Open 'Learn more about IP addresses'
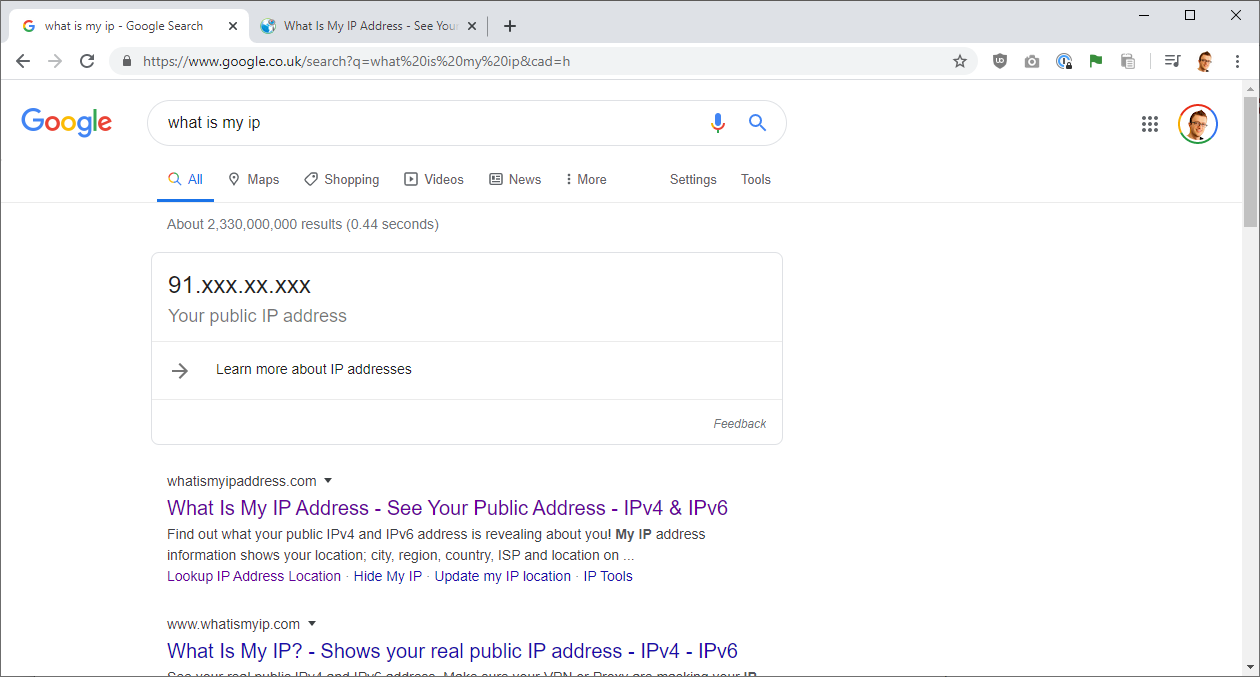The height and width of the screenshot is (677, 1260). tap(314, 369)
